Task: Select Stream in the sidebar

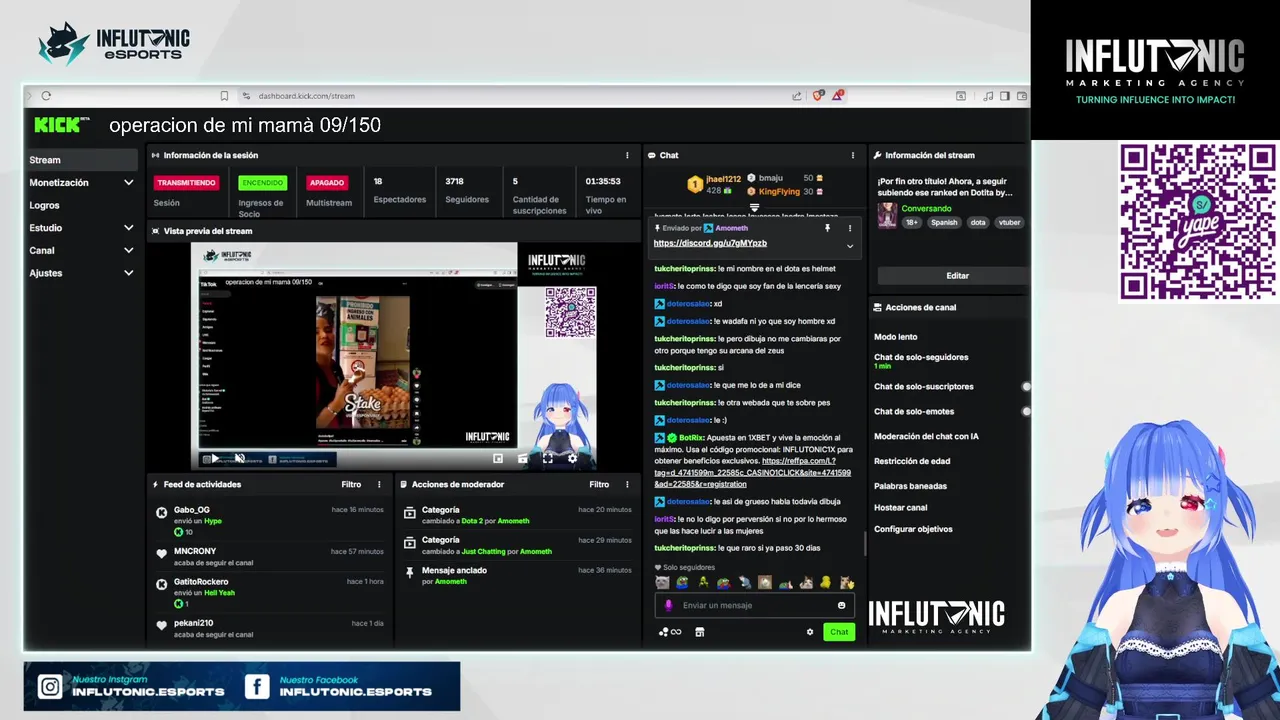Action: click(x=82, y=160)
